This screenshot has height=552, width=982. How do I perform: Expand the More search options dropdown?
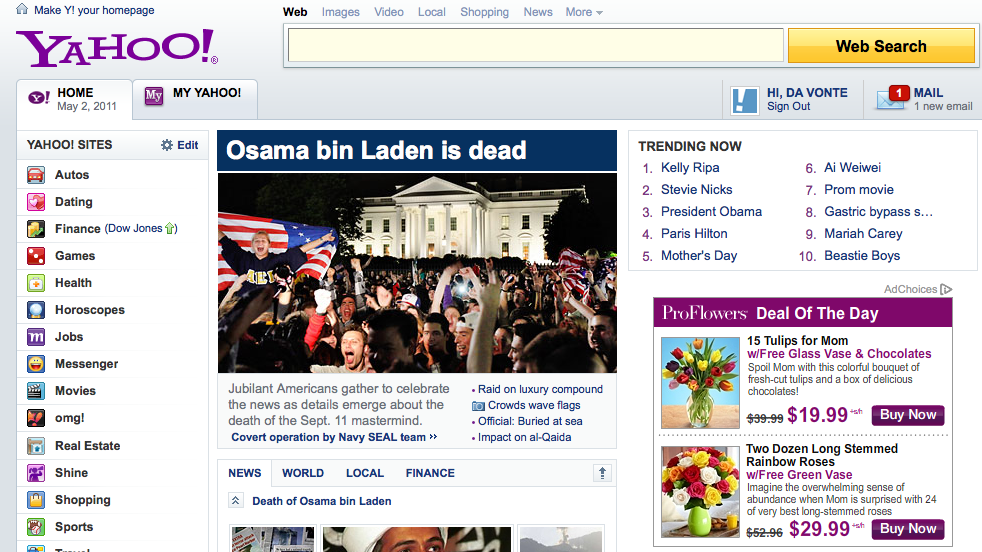tap(584, 12)
